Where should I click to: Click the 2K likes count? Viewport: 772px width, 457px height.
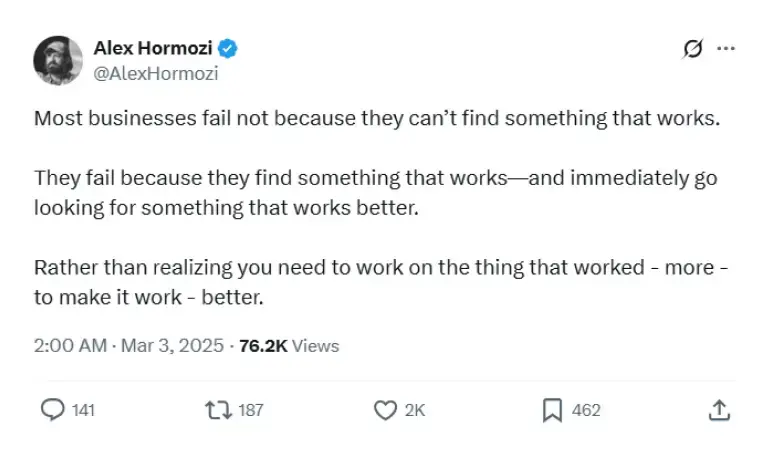(x=414, y=410)
